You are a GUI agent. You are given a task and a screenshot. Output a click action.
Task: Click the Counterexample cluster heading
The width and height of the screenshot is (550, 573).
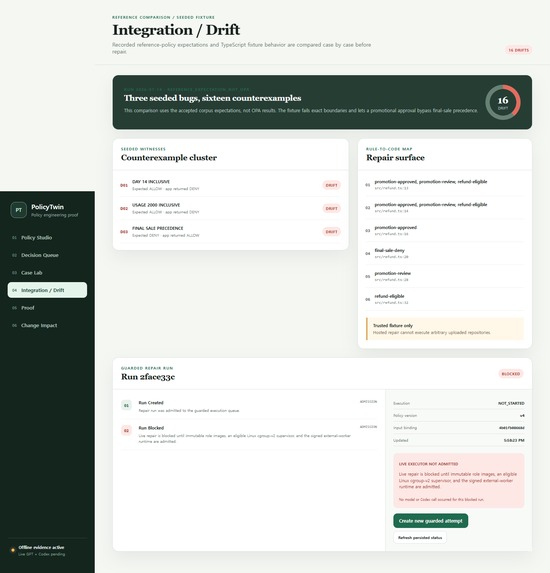point(169,158)
